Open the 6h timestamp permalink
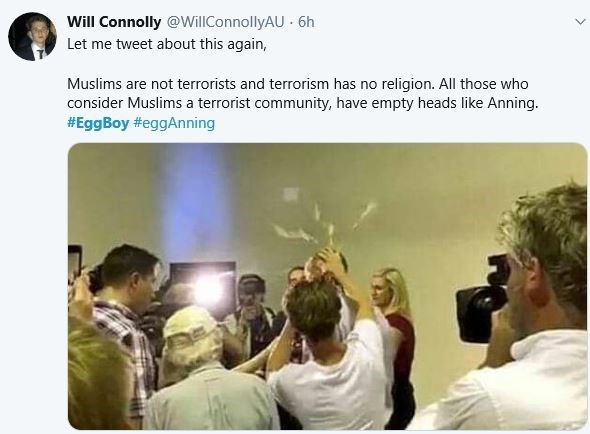 (x=306, y=22)
